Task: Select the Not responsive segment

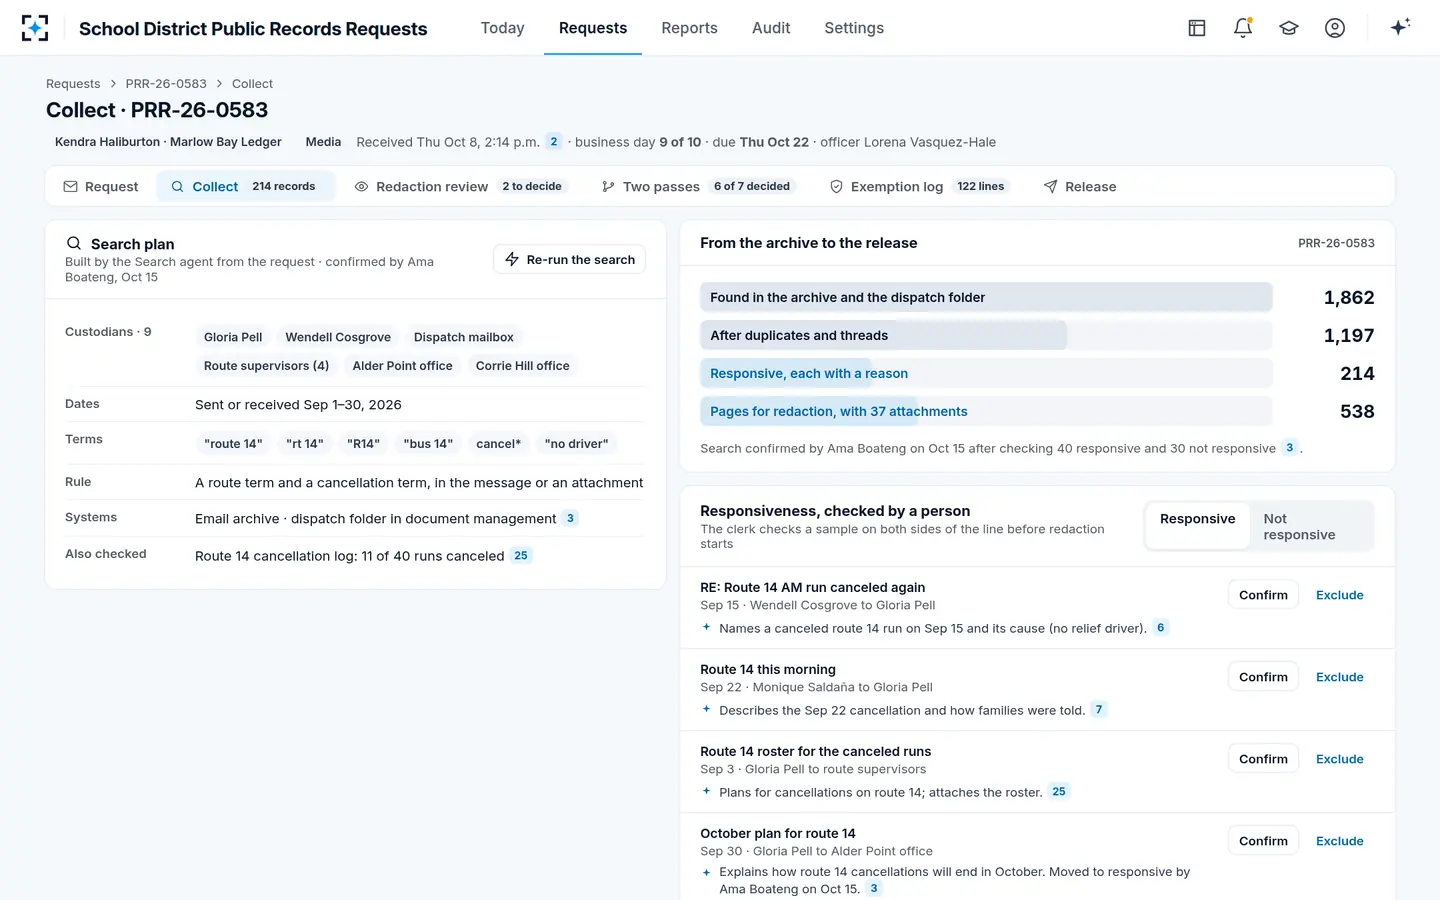Action: 1311,526
